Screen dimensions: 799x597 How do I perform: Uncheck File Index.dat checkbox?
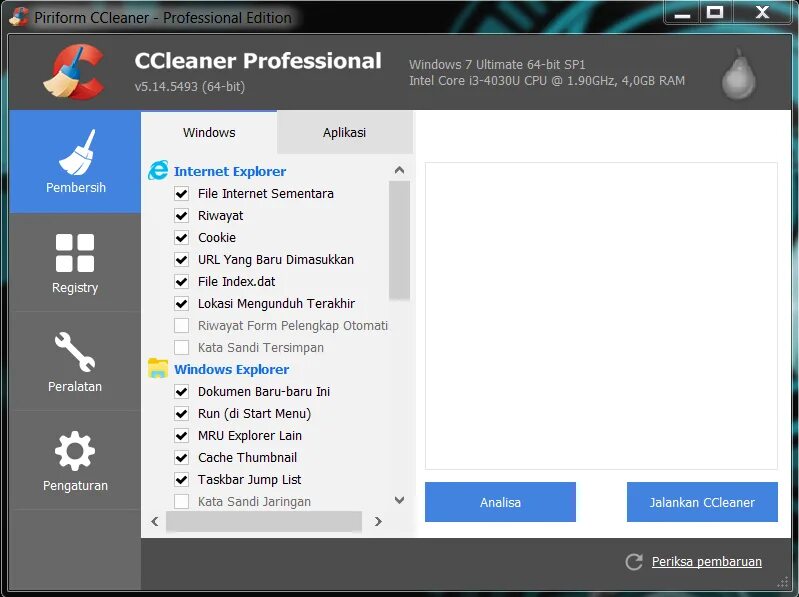click(x=181, y=281)
